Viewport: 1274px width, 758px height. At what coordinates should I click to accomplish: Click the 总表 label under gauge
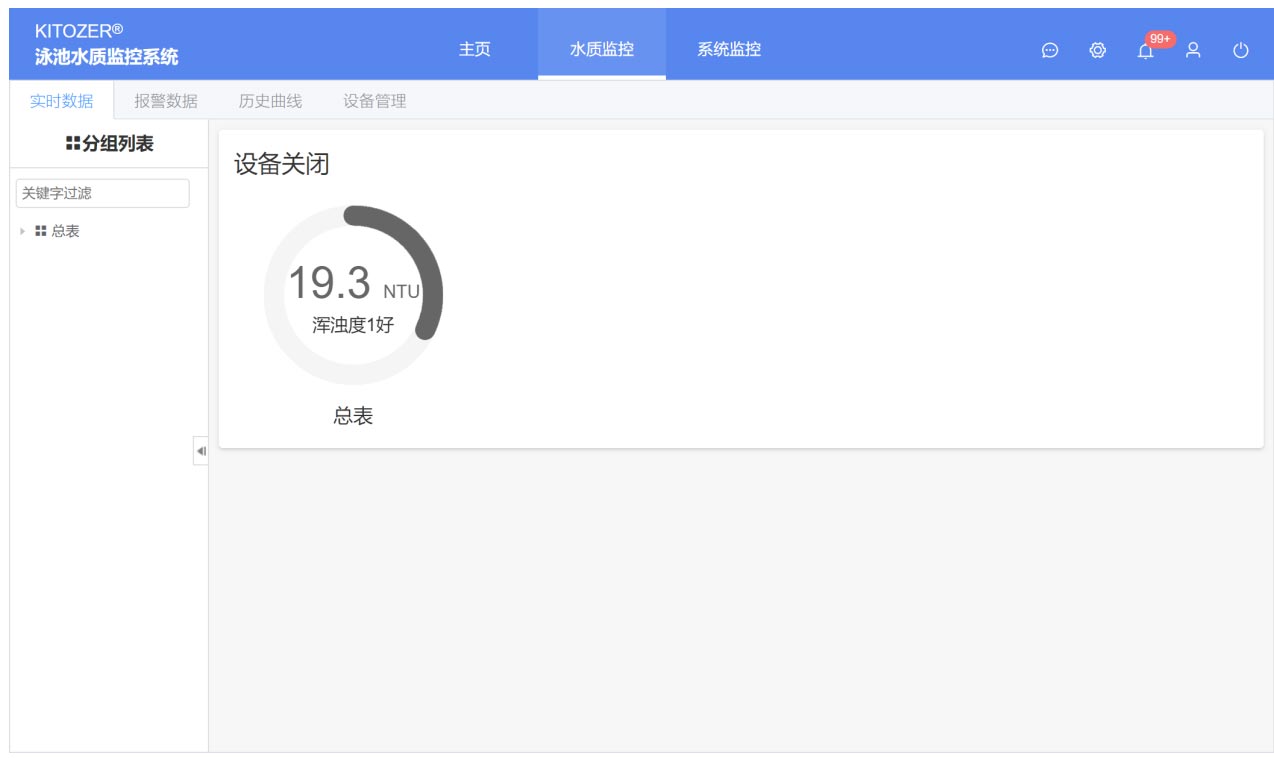point(353,416)
